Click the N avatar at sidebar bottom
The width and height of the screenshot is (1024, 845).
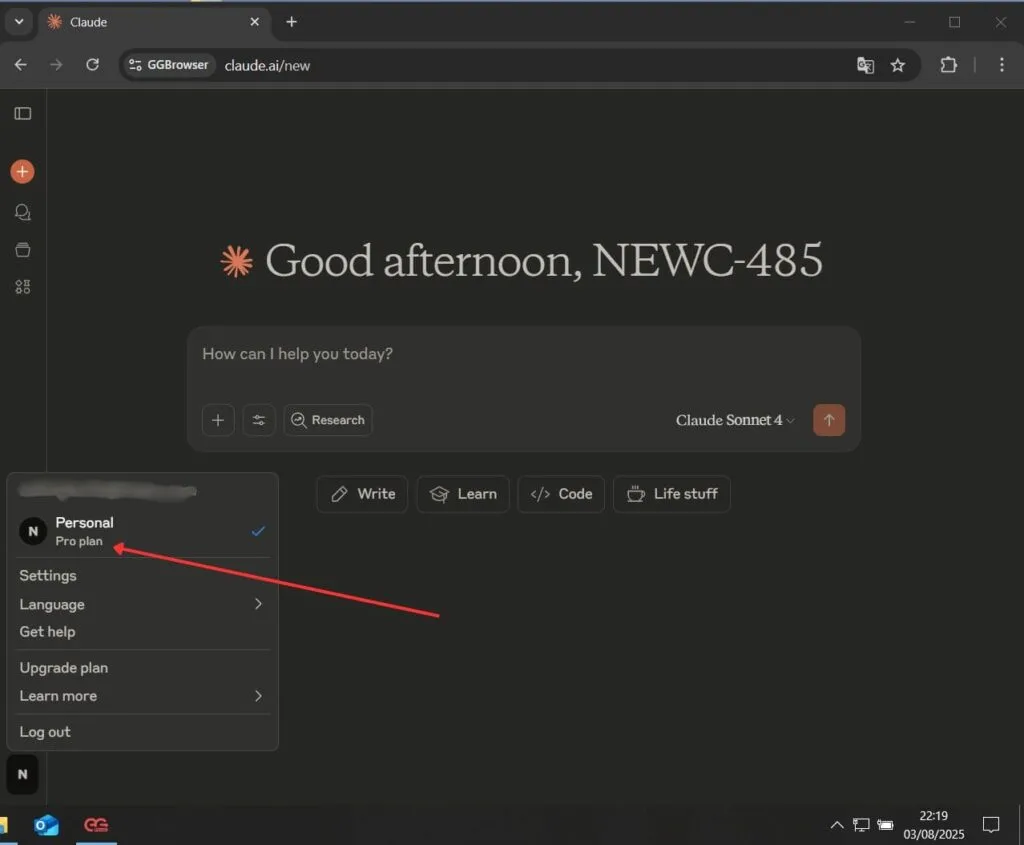22,774
